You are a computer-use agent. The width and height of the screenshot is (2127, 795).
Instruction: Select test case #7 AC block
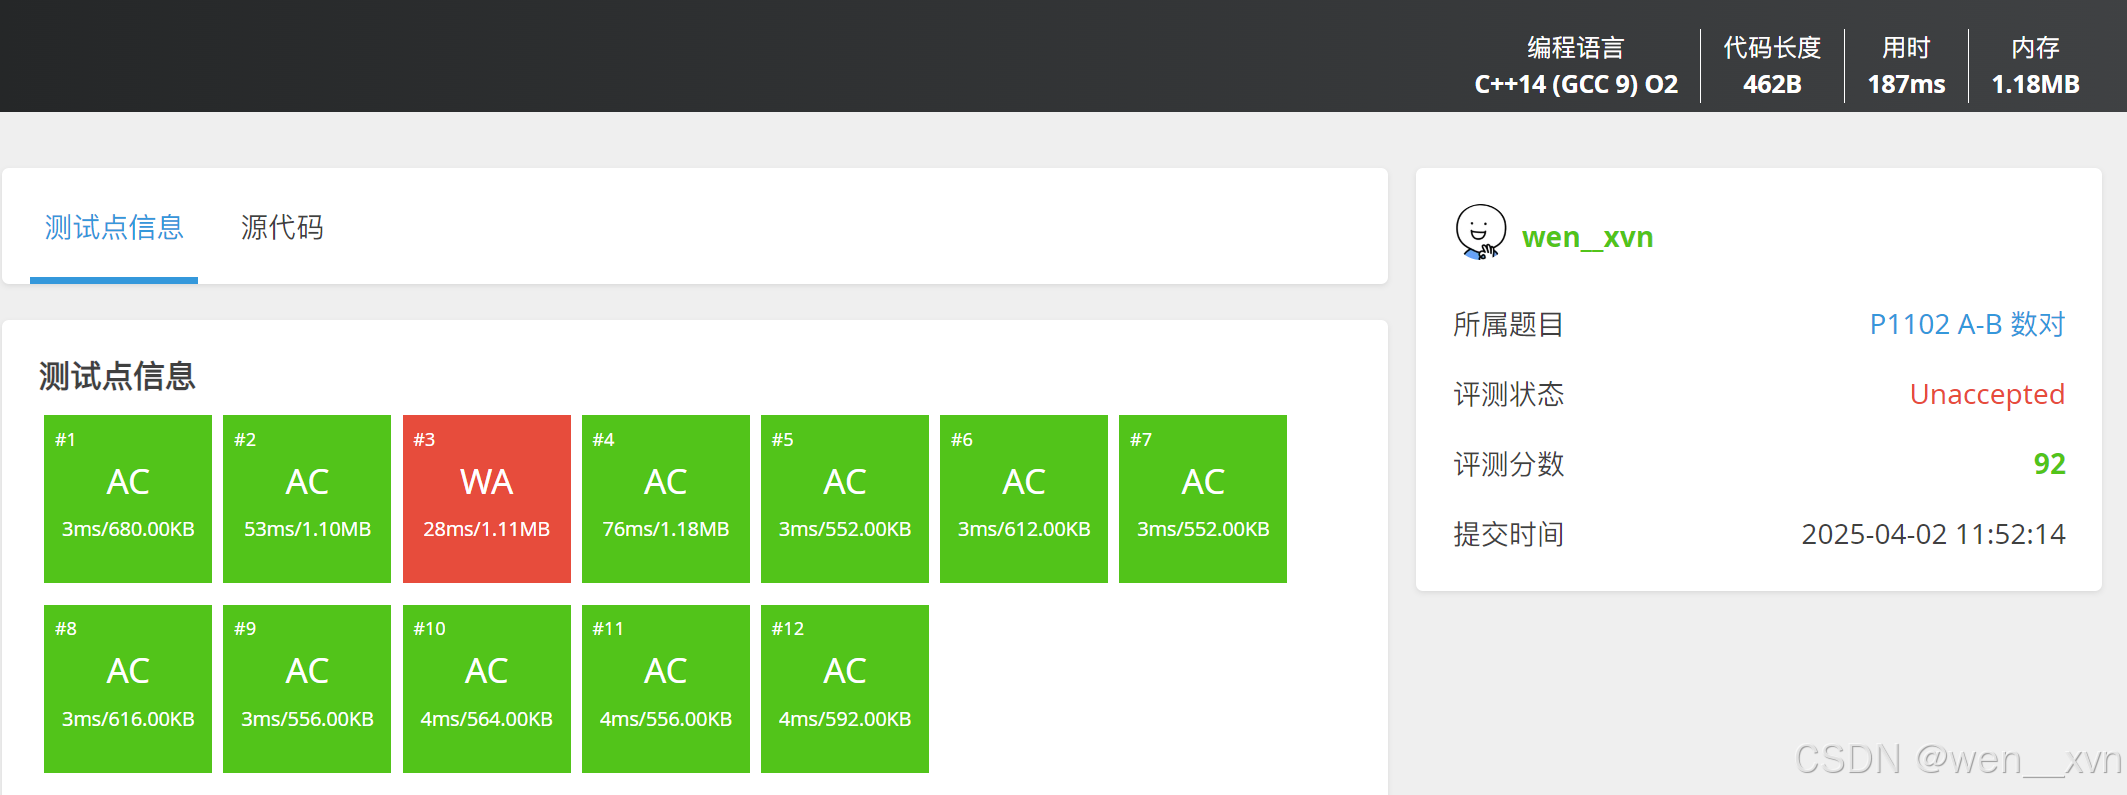point(1203,499)
